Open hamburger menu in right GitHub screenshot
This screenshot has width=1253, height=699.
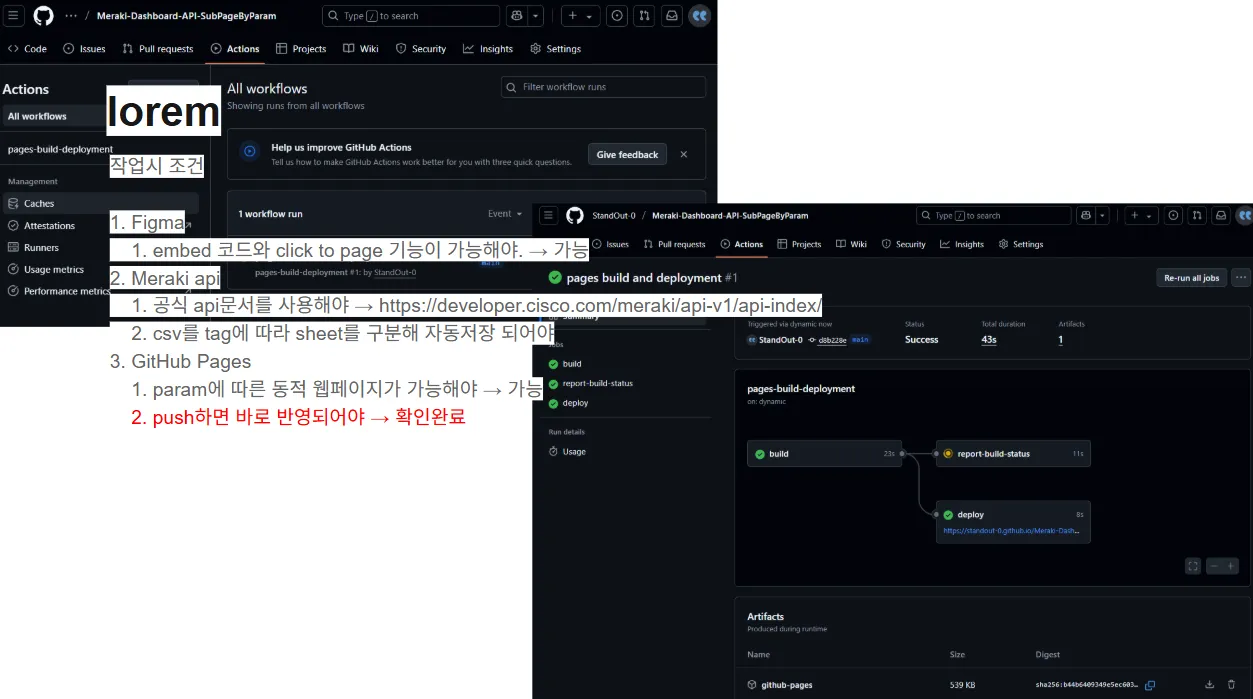[548, 215]
